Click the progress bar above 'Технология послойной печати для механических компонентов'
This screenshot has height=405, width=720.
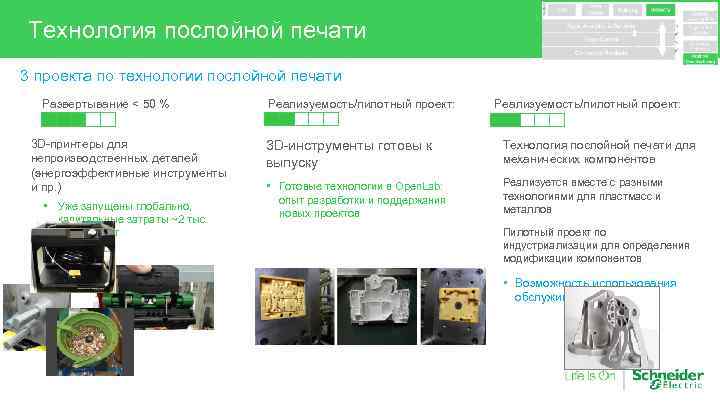click(527, 120)
